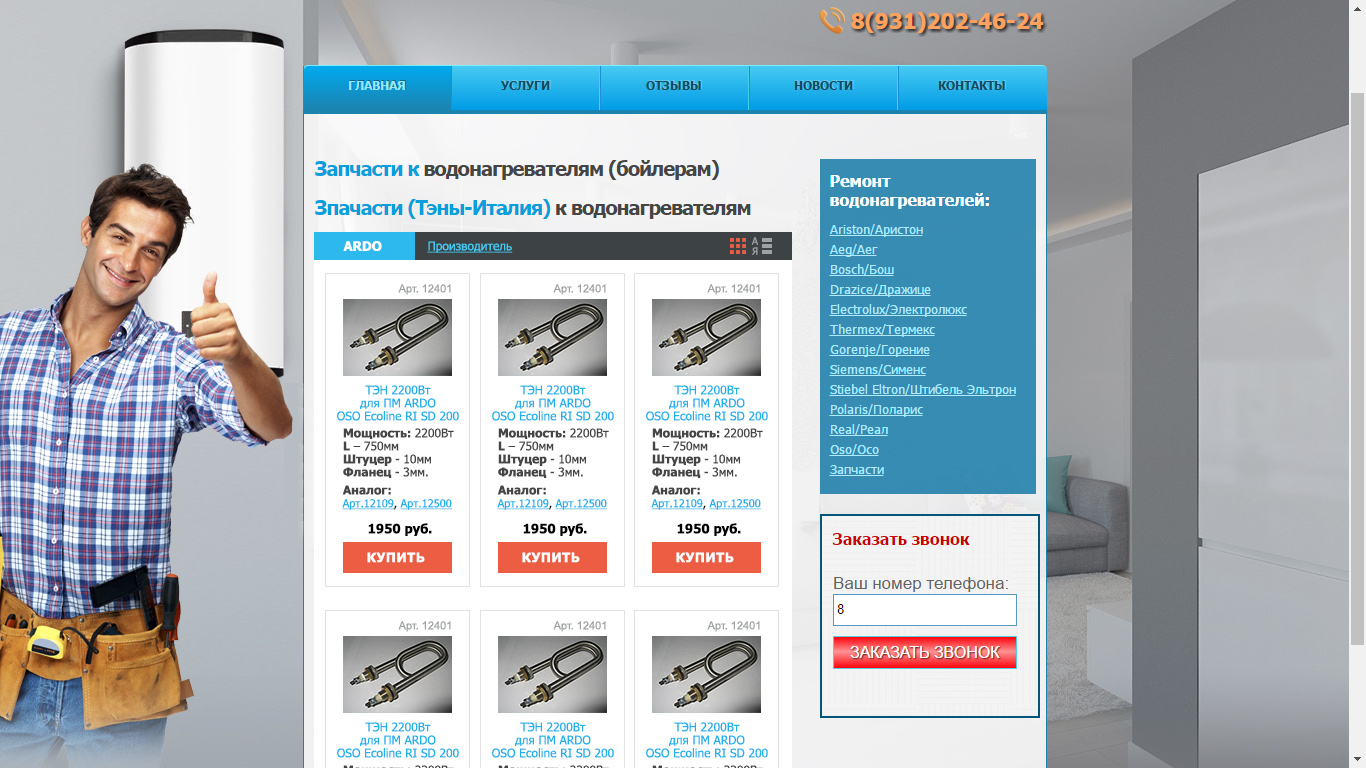Follow the Oso/Осо link
The width and height of the screenshot is (1366, 768).
854,450
